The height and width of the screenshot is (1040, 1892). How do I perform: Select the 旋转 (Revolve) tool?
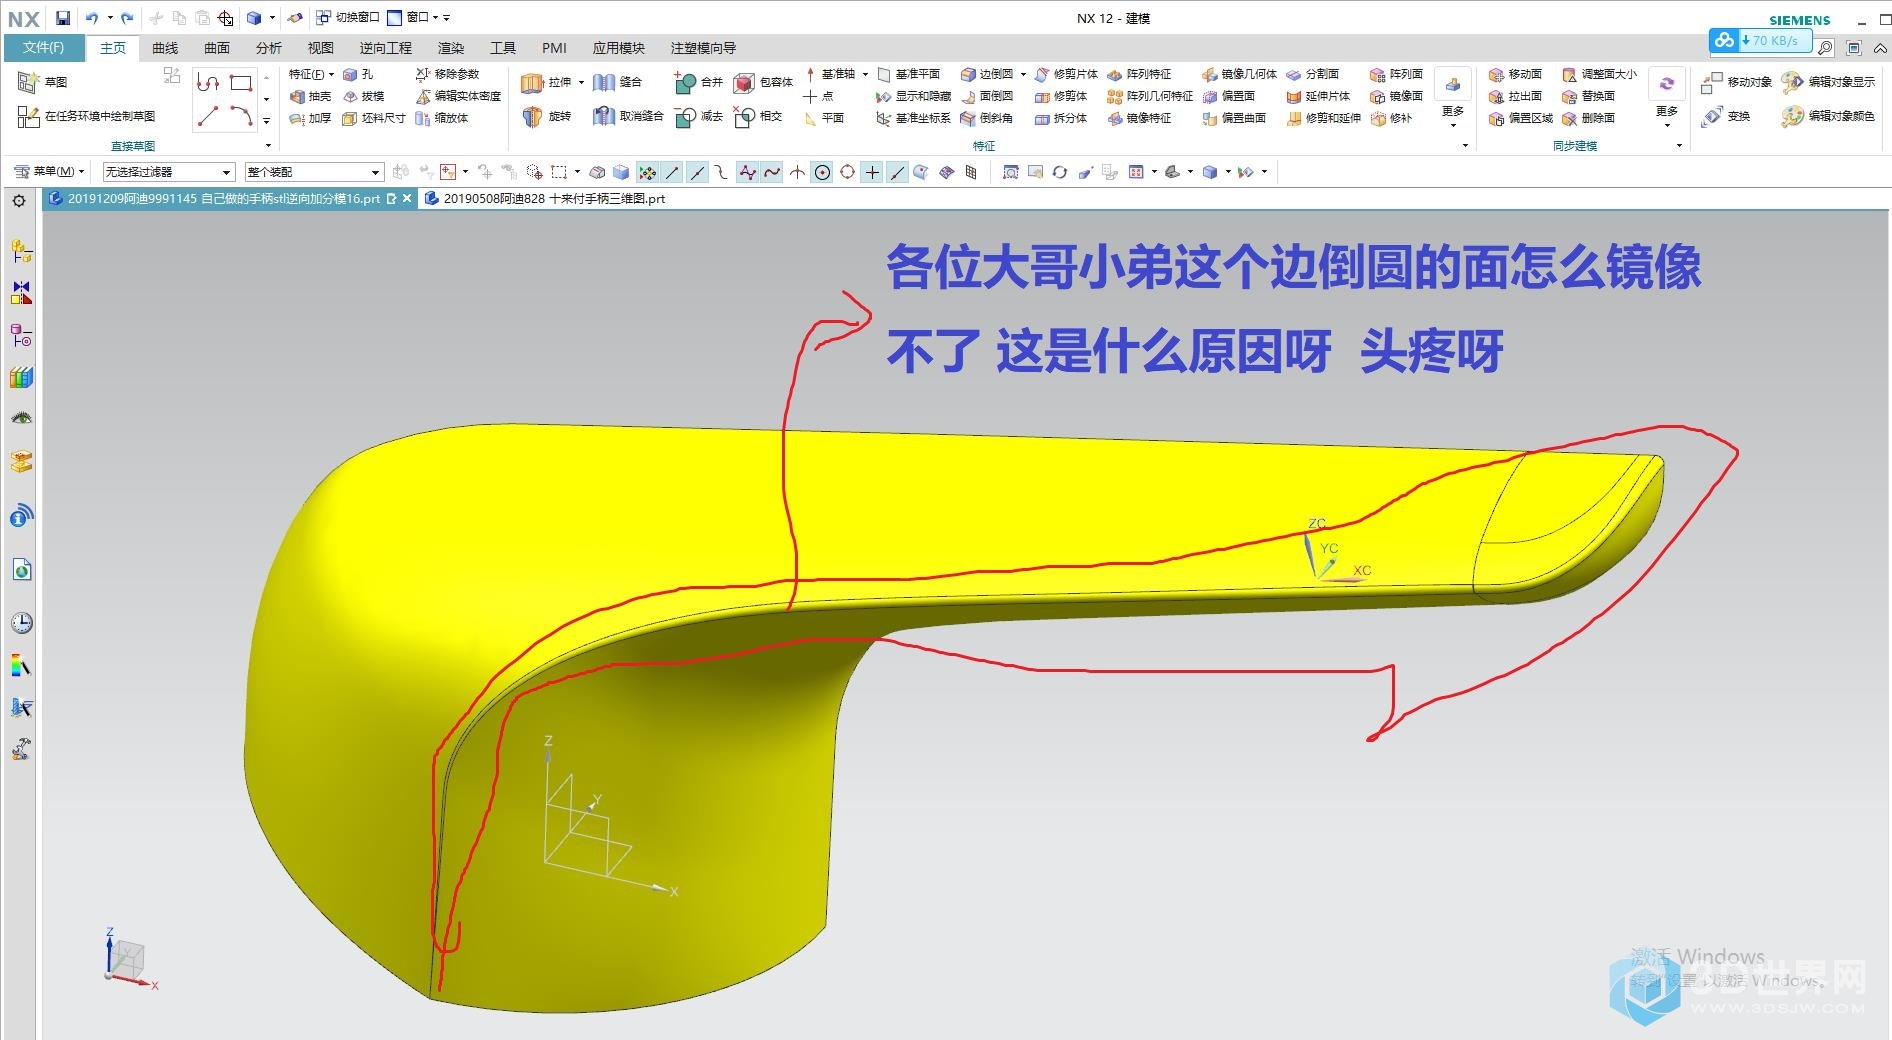coord(546,117)
